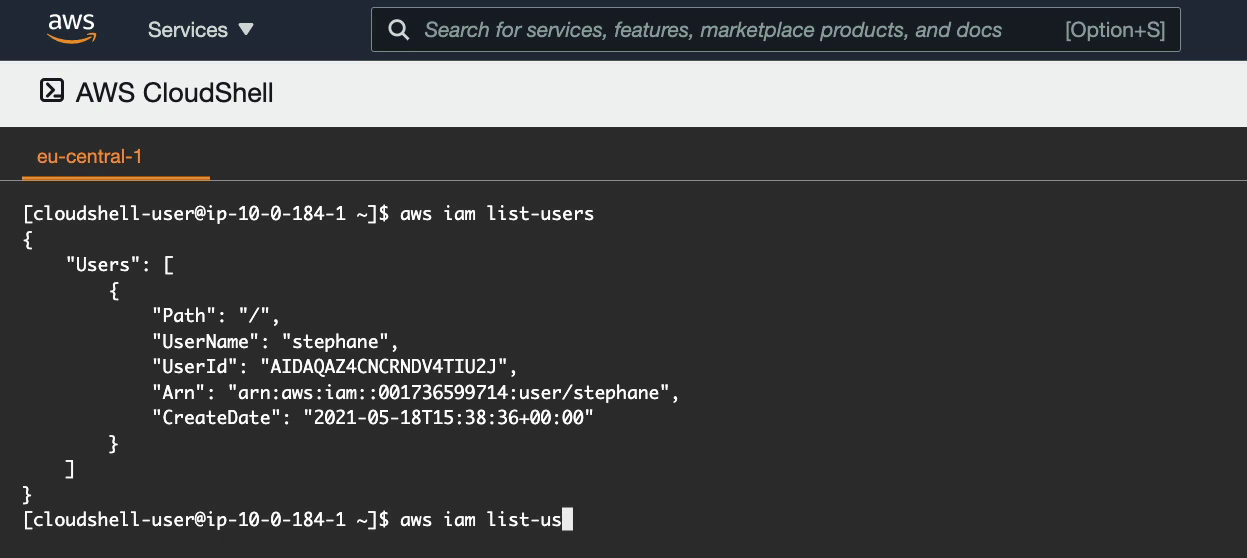Click the "Users": [ line
This screenshot has width=1247, height=558.
pyautogui.click(x=119, y=264)
